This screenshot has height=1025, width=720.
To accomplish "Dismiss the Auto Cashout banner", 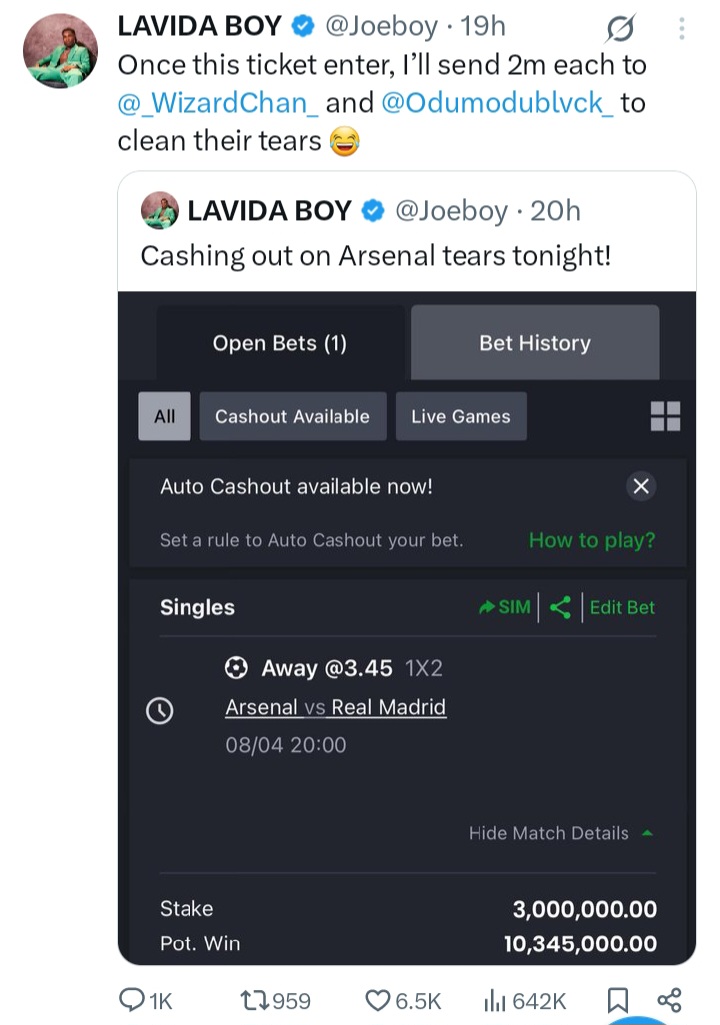I will tap(641, 486).
